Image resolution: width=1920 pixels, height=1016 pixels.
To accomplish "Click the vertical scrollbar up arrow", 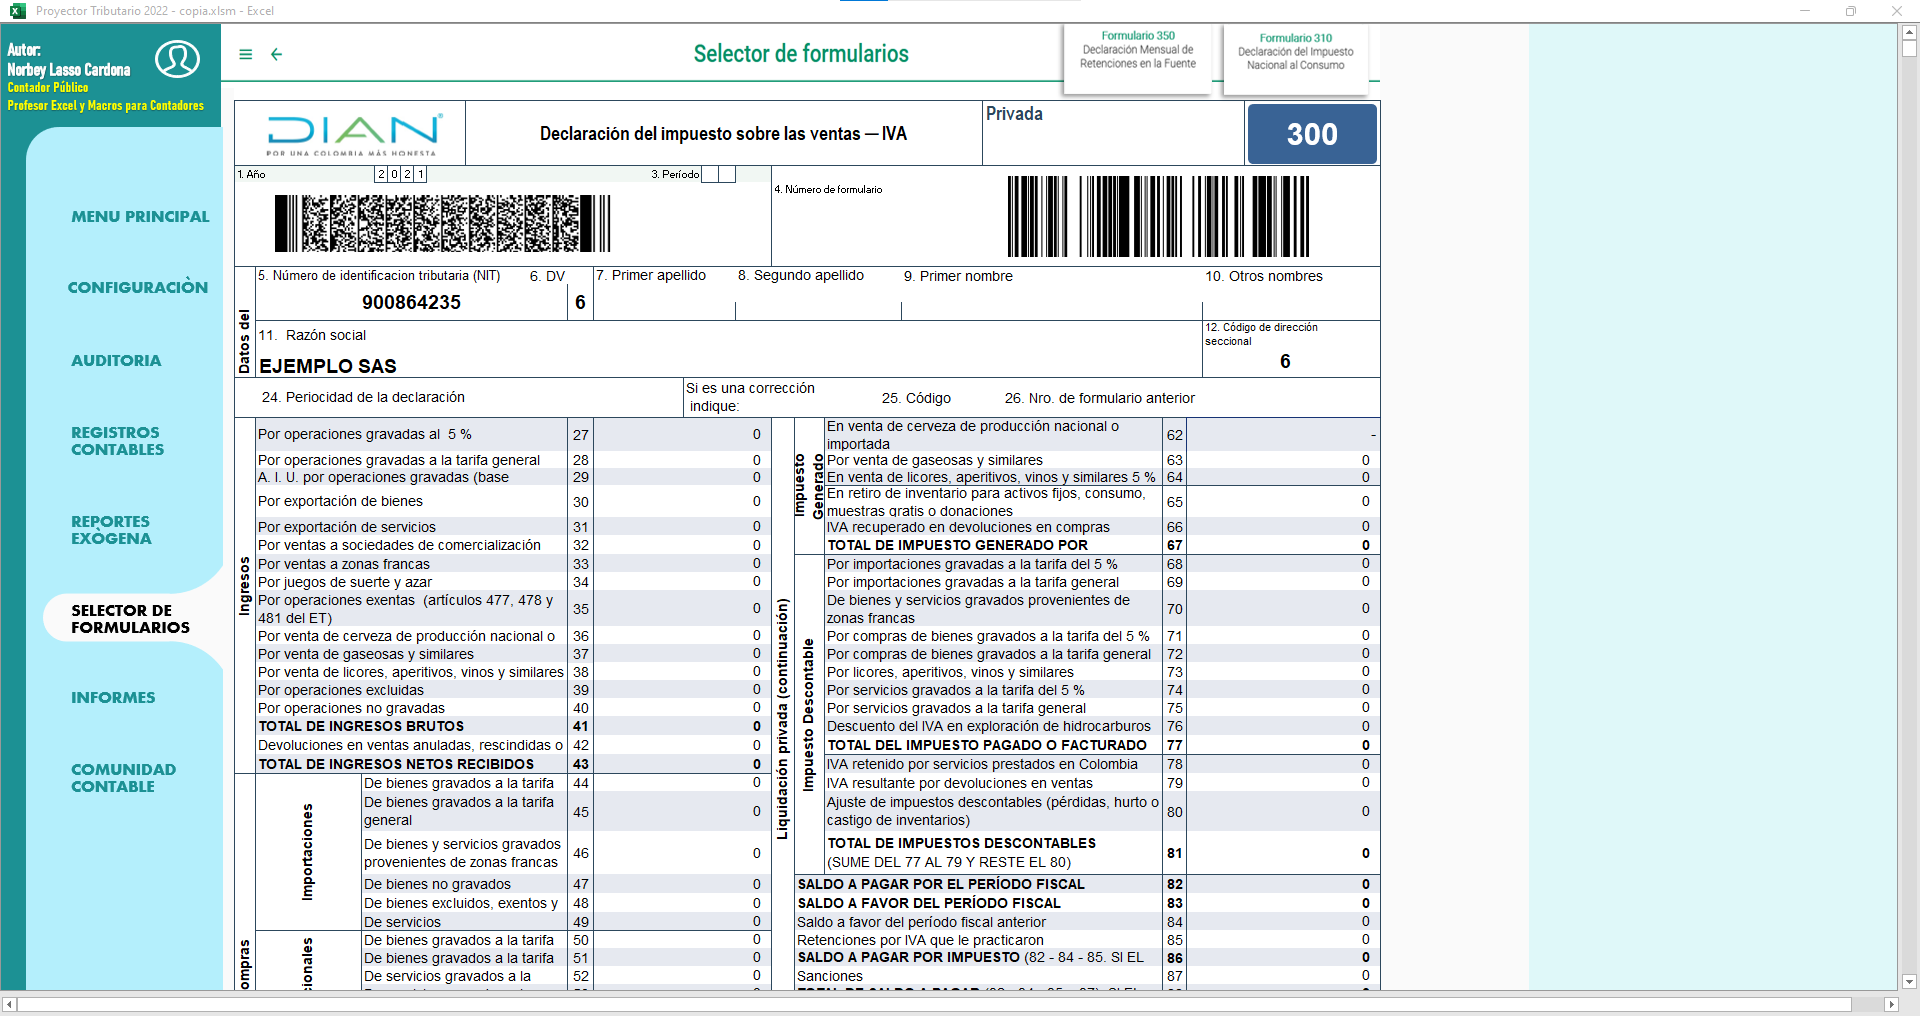I will (1909, 33).
